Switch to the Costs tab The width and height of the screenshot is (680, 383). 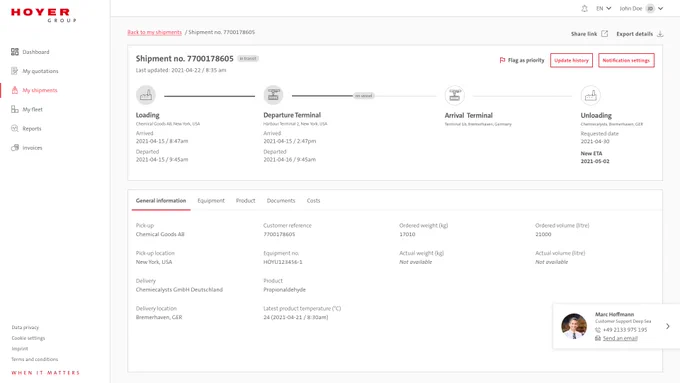[x=313, y=200]
